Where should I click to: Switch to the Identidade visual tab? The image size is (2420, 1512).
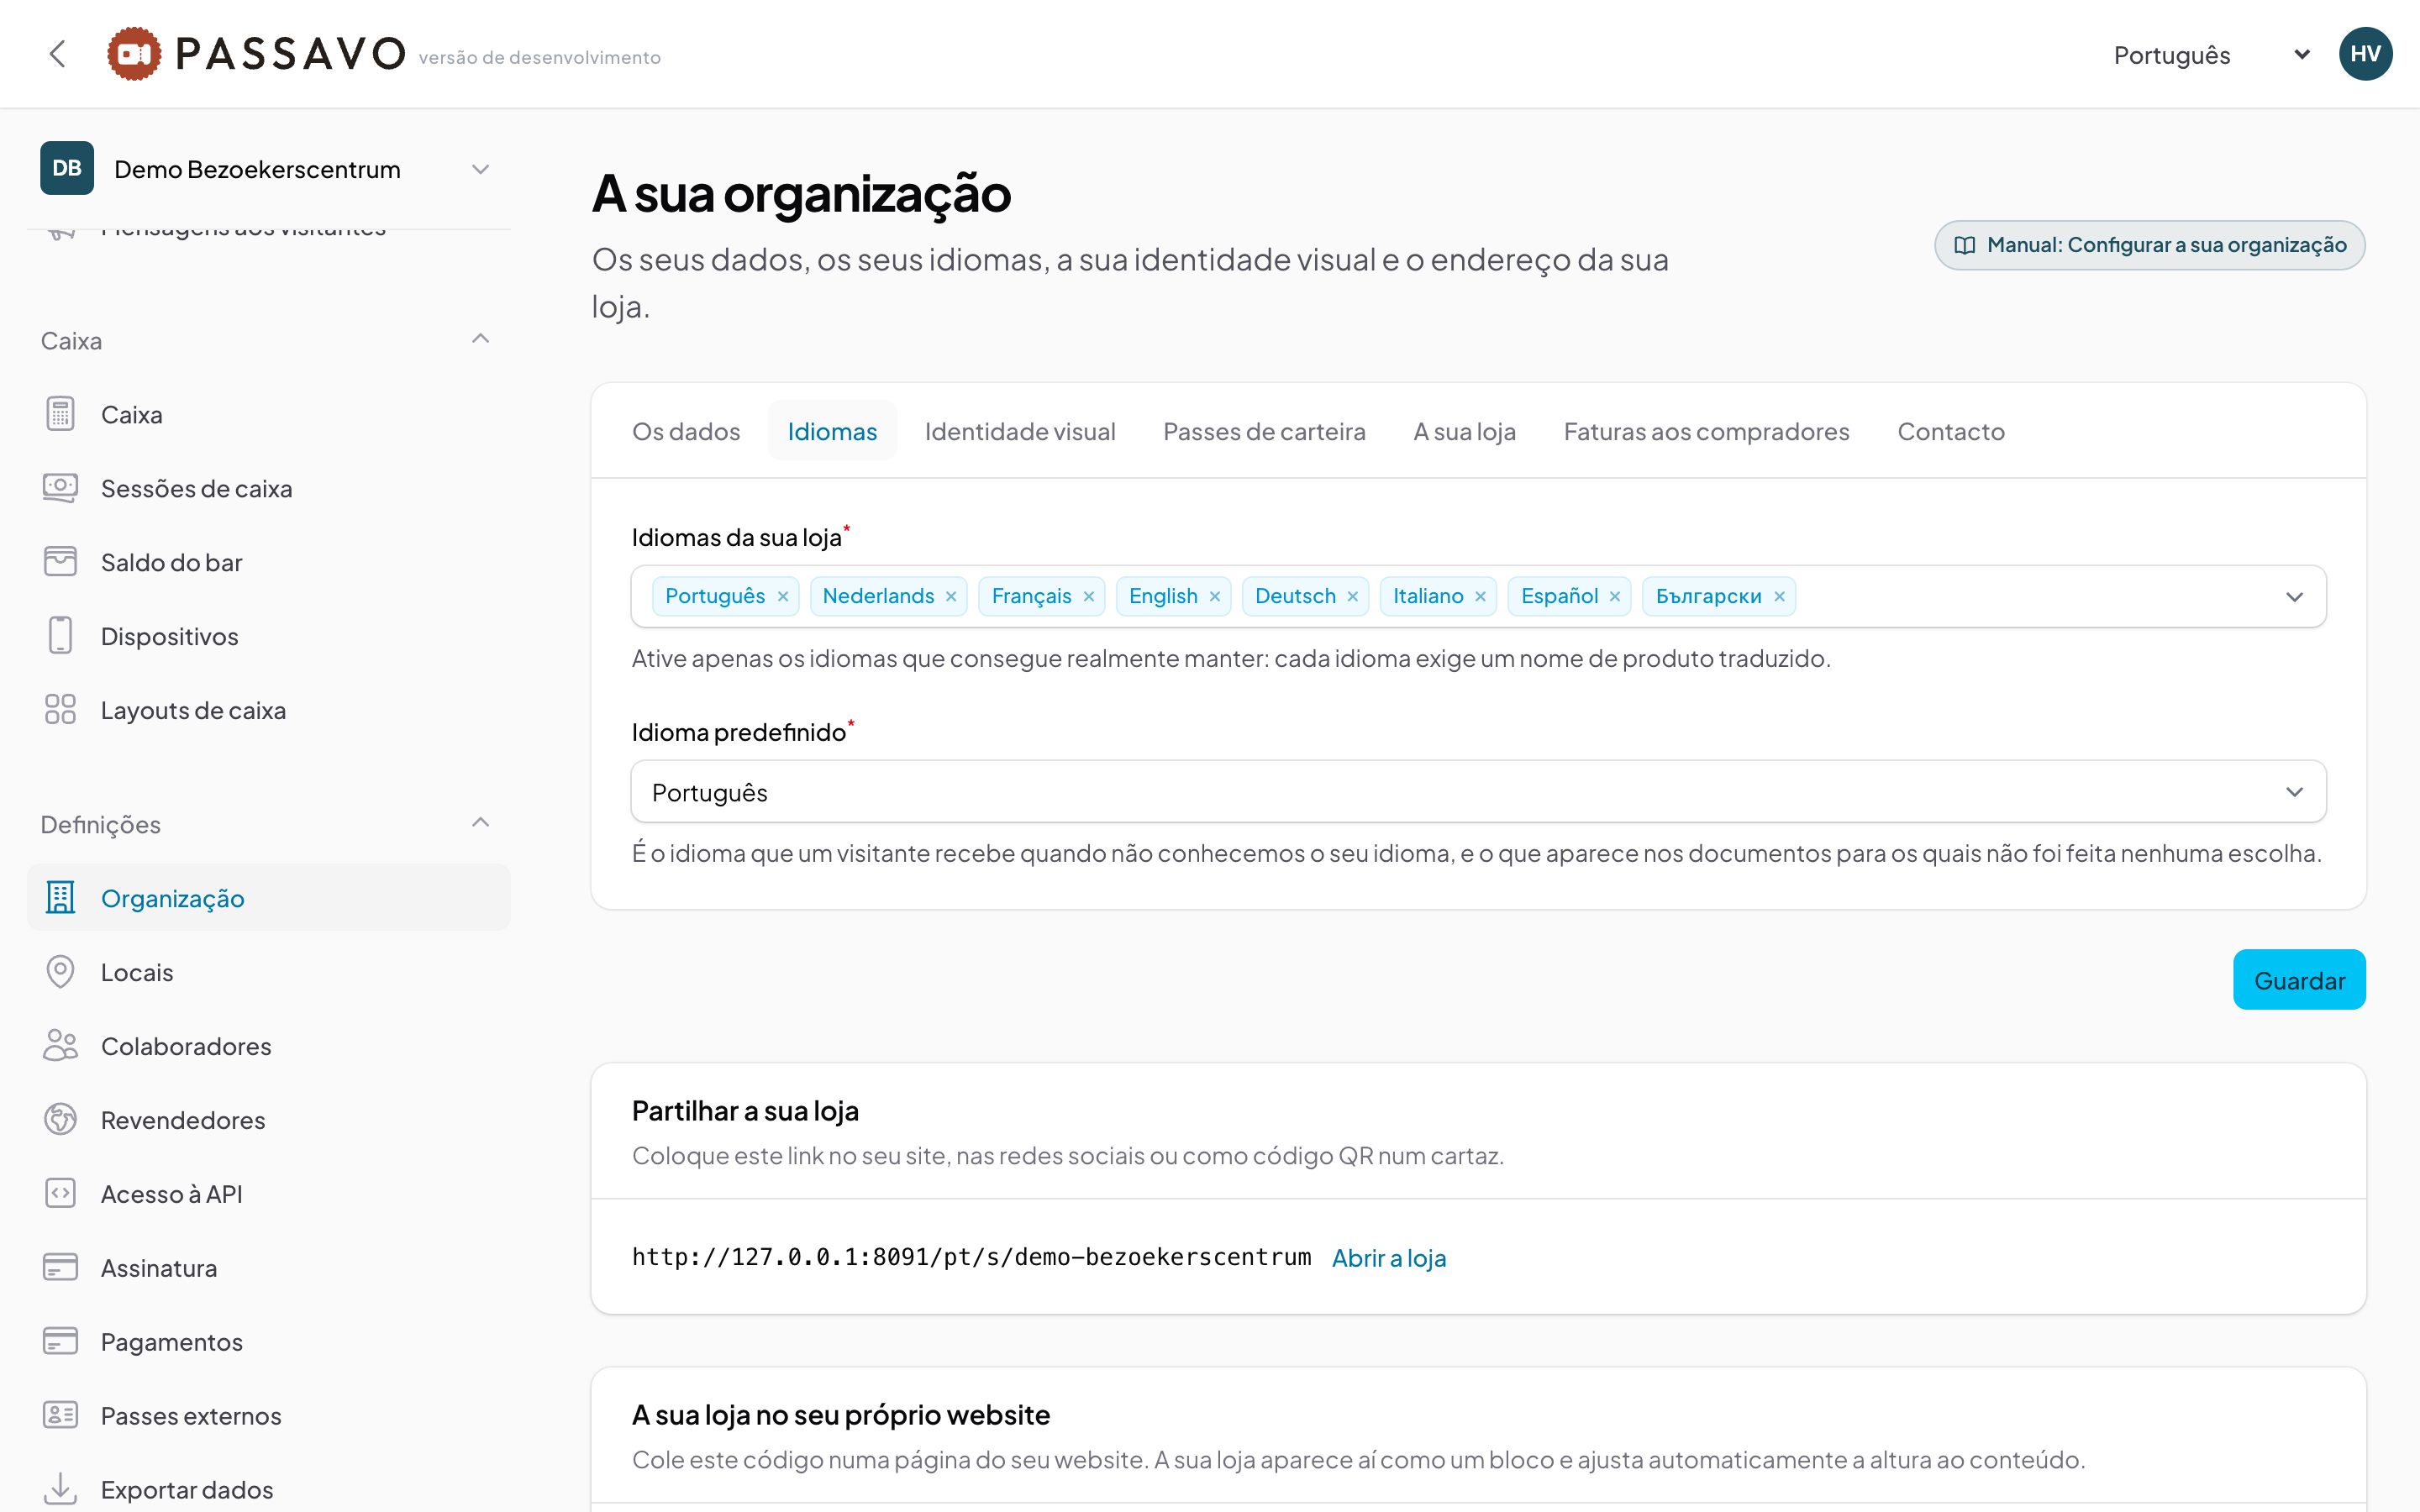[x=1020, y=431]
